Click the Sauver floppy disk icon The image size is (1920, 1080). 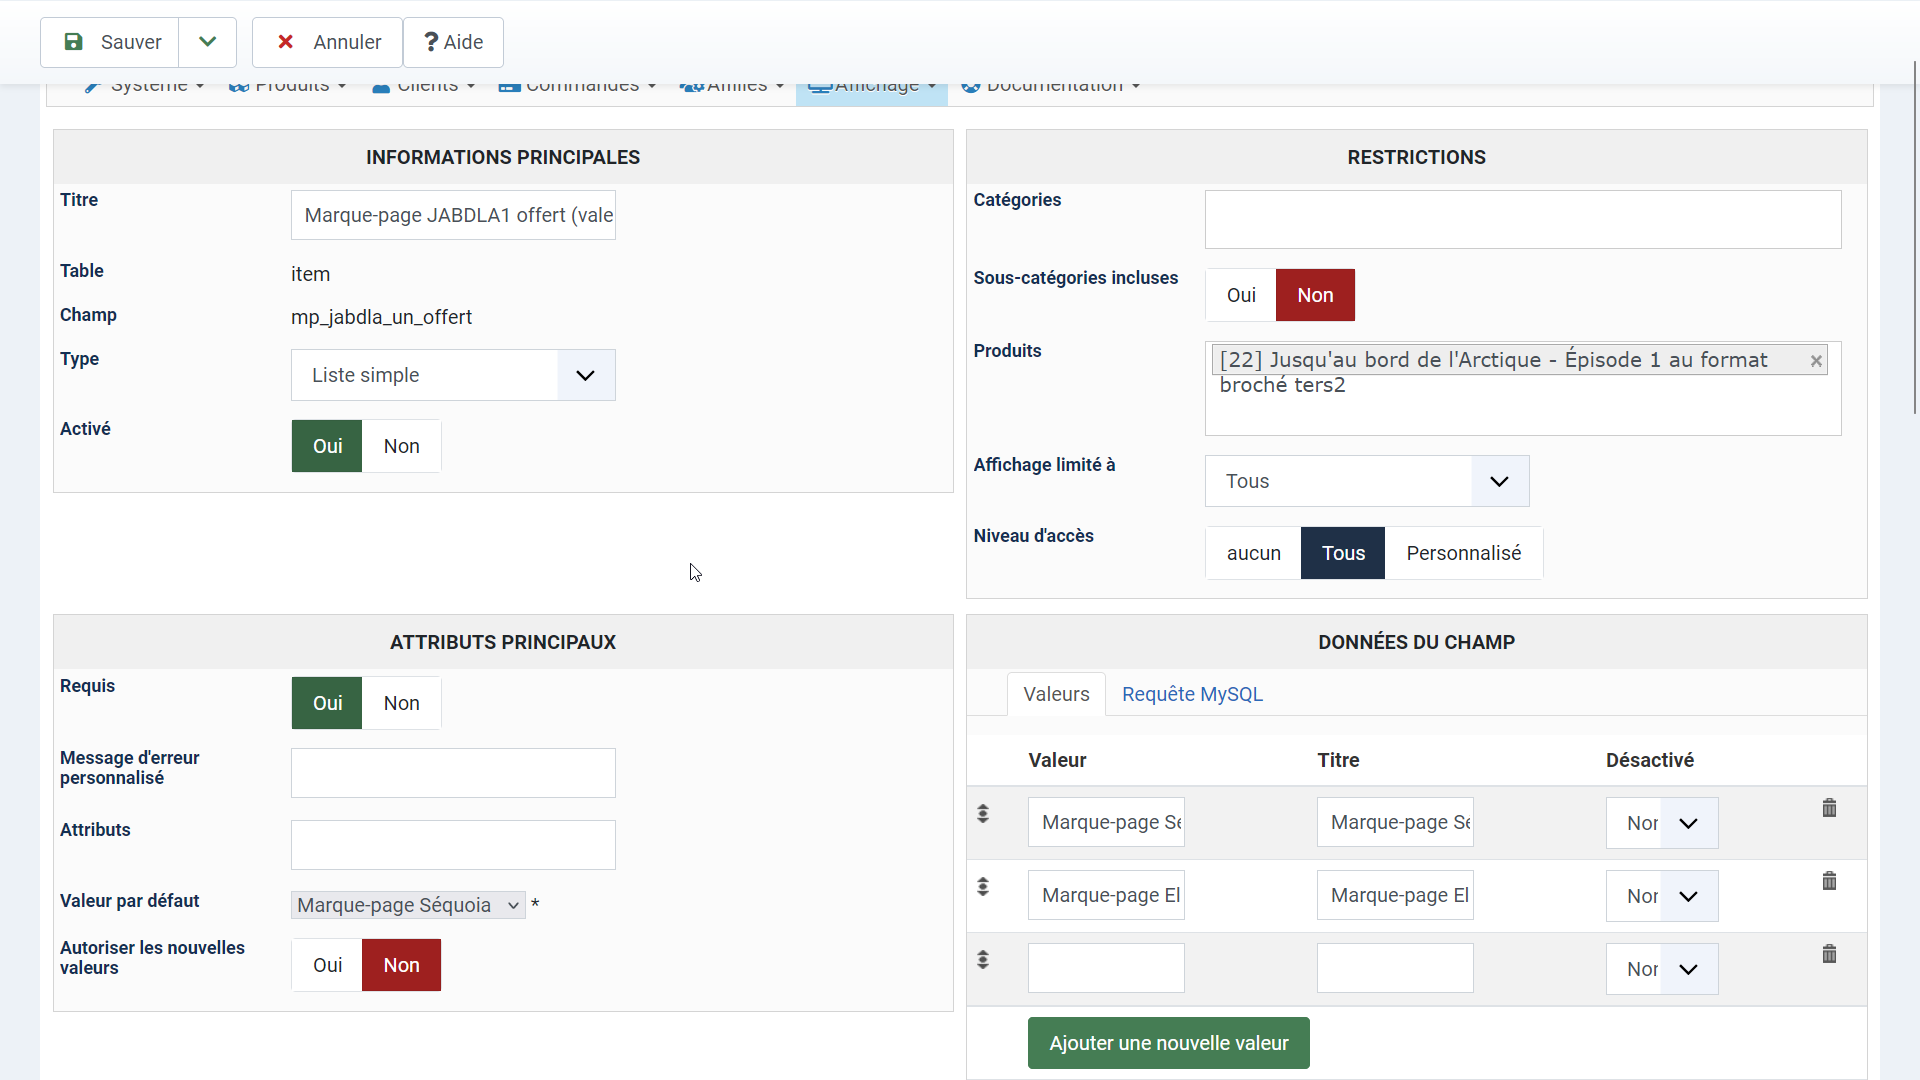click(73, 42)
